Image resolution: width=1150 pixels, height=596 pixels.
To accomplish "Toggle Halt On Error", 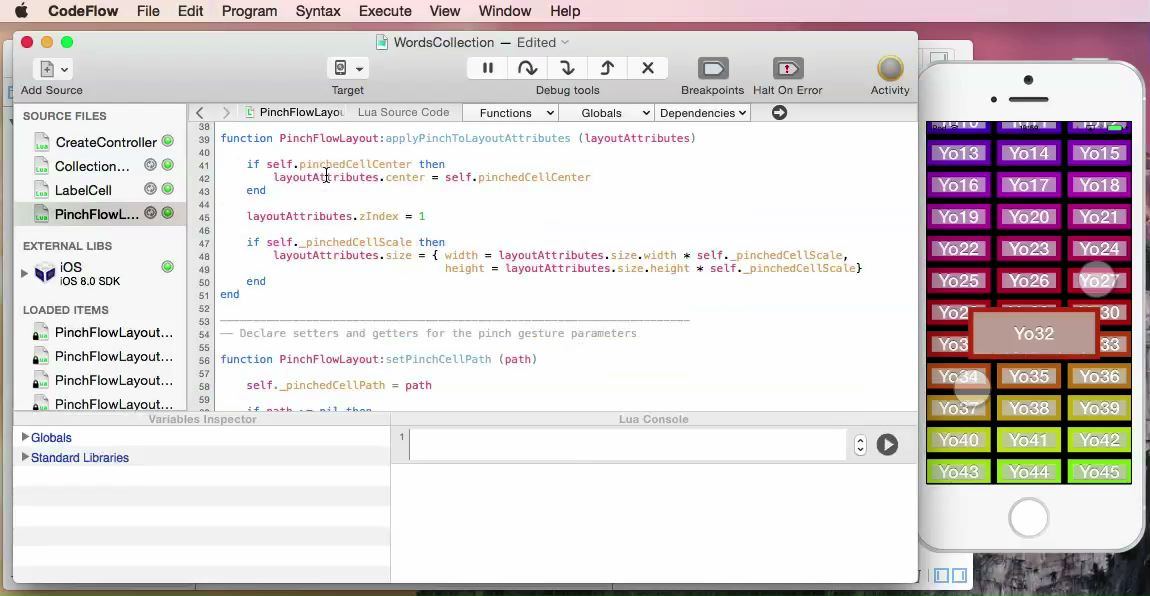I will (788, 69).
